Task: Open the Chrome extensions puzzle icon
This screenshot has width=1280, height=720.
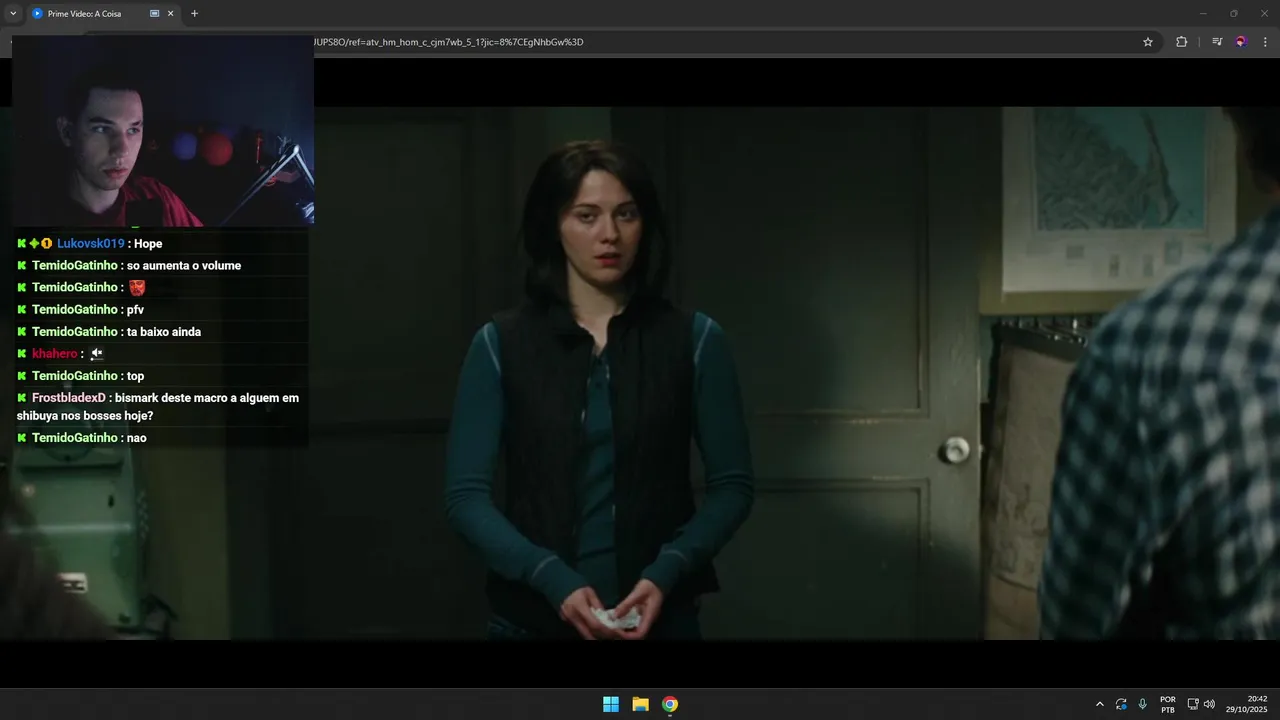Action: click(1181, 42)
